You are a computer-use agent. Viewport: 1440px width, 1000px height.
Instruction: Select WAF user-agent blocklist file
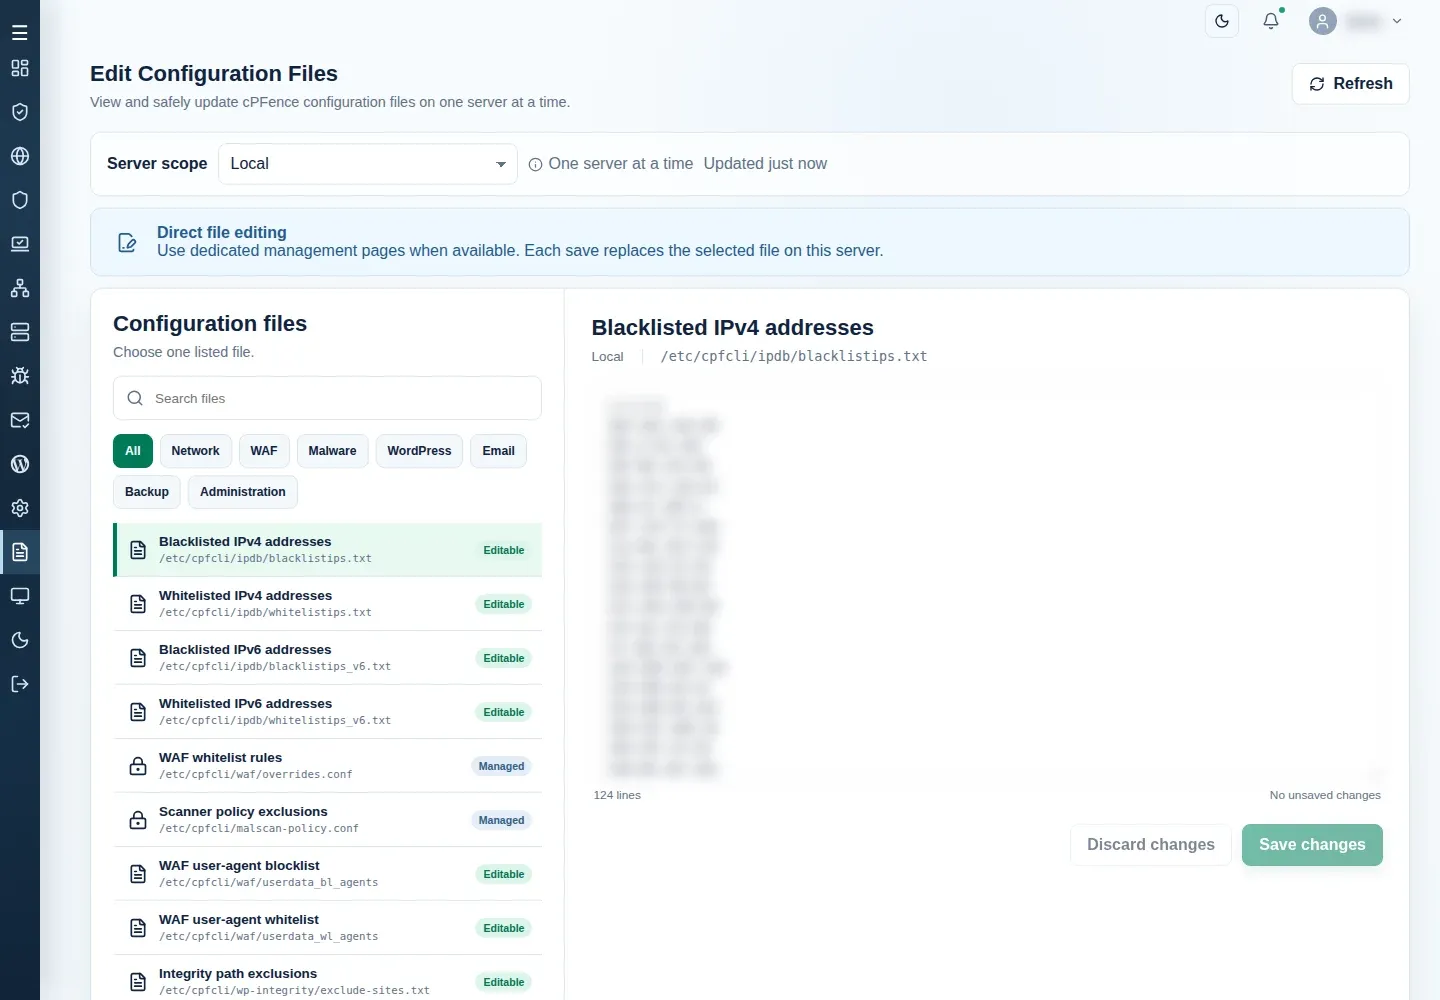pos(327,874)
